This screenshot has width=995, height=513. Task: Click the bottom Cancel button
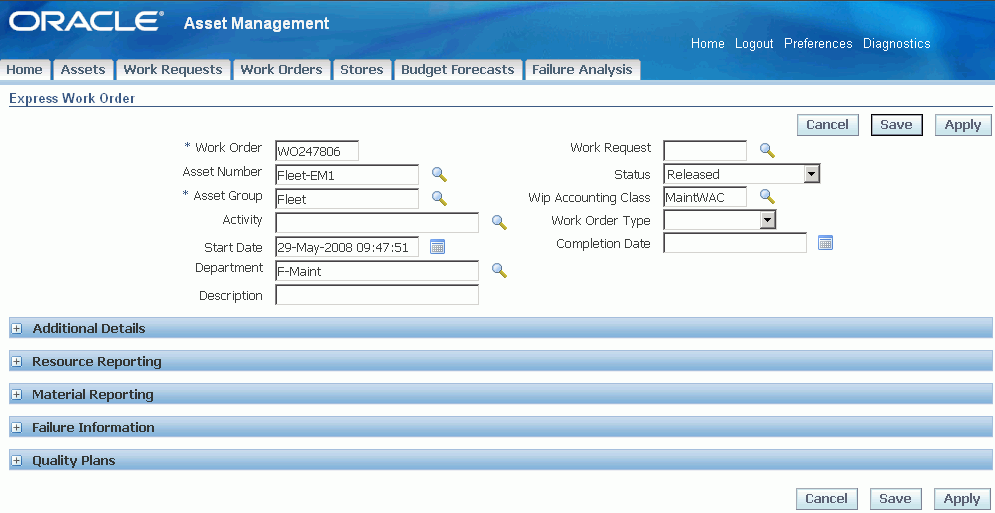tap(826, 499)
